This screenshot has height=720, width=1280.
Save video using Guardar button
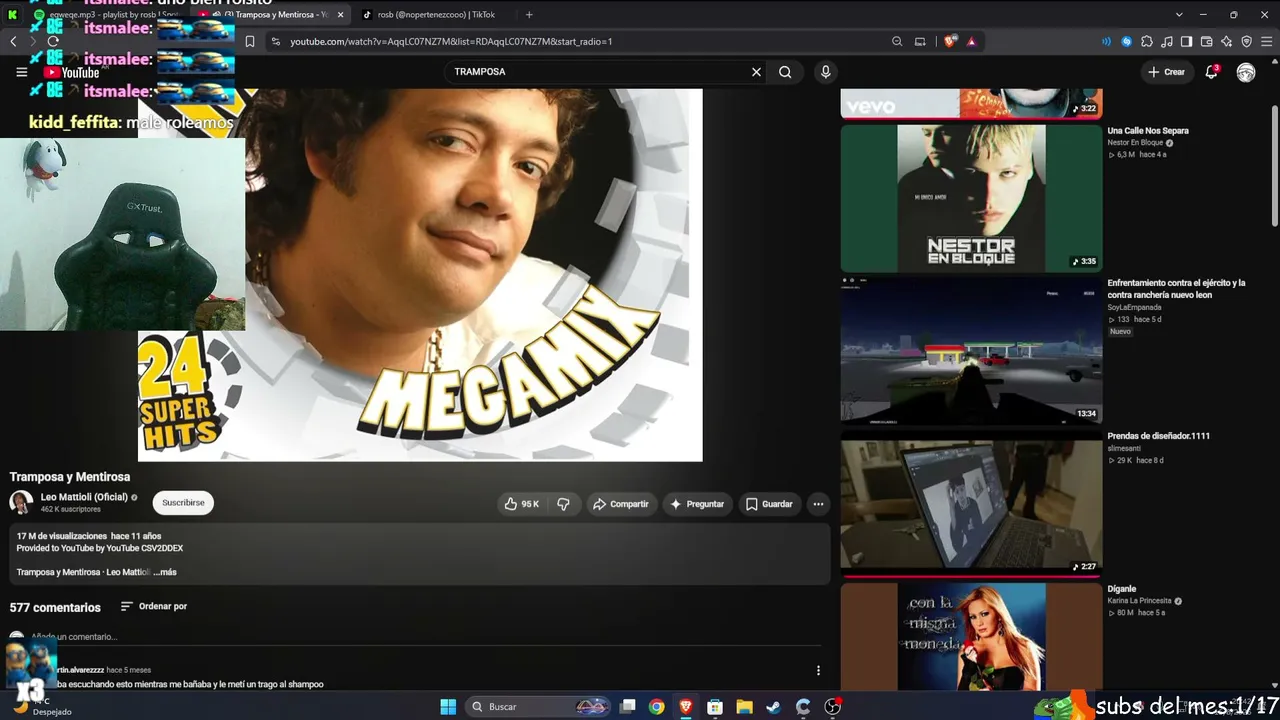coord(769,504)
